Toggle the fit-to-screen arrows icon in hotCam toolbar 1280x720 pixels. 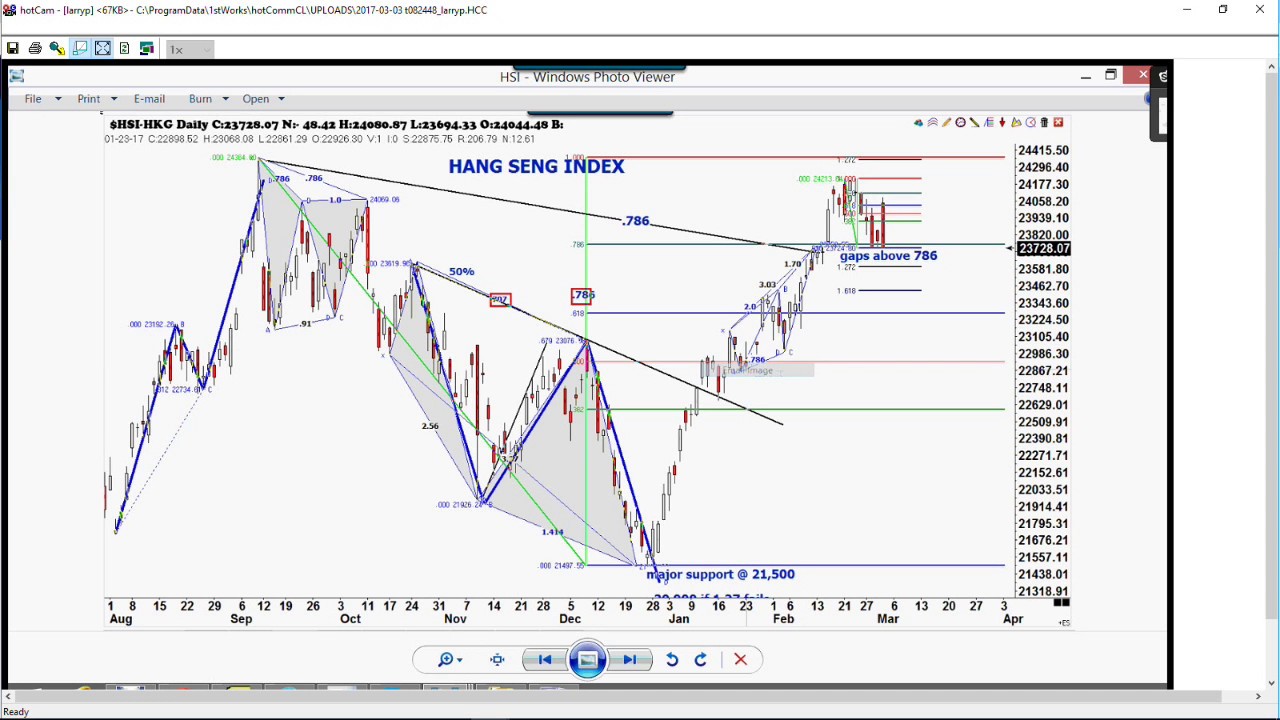click(x=102, y=48)
